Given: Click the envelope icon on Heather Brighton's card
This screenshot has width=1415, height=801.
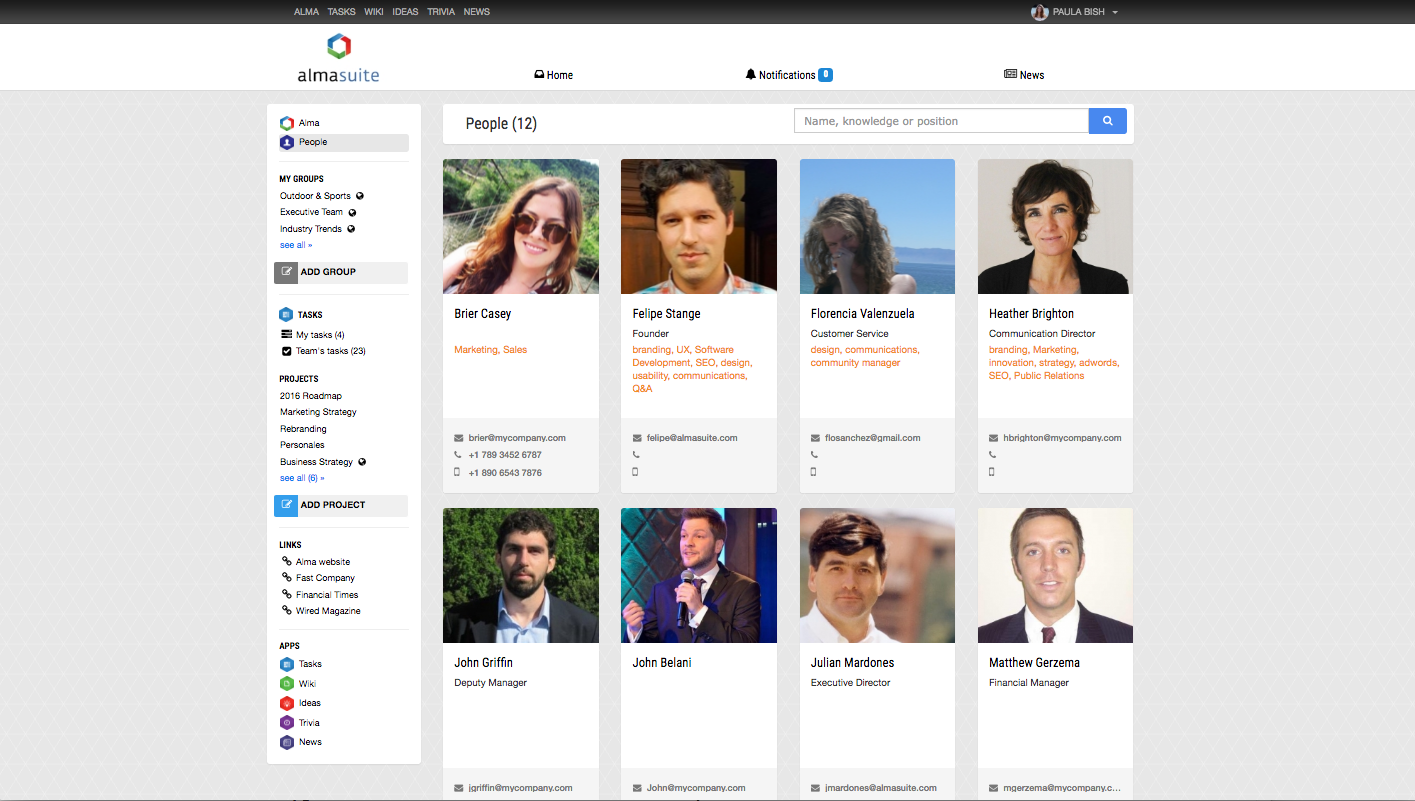Looking at the screenshot, I should [993, 438].
